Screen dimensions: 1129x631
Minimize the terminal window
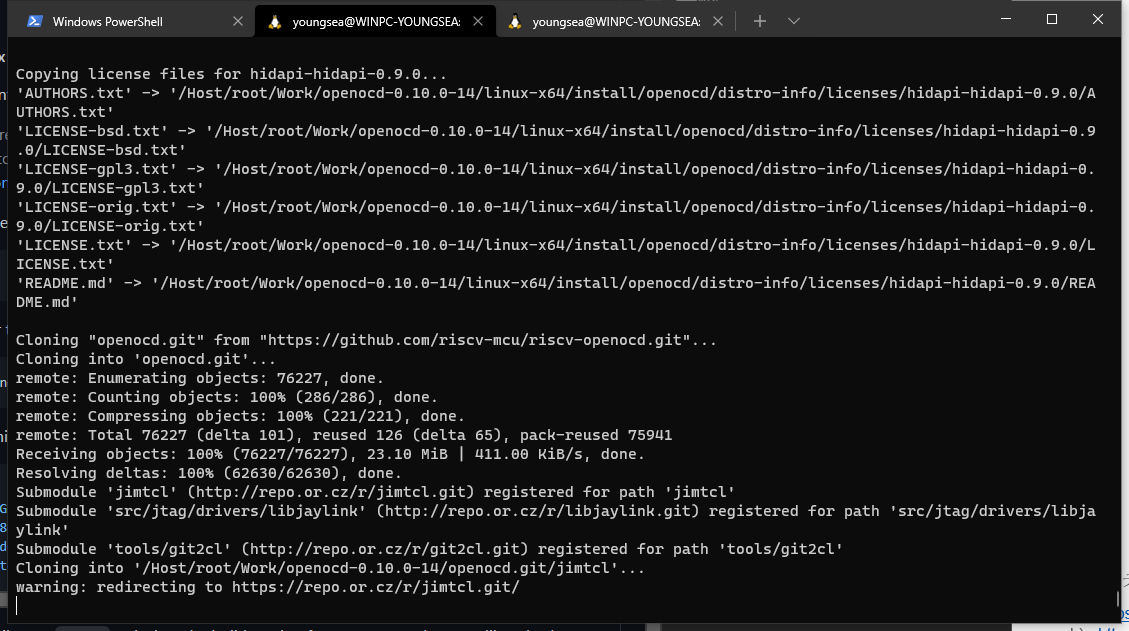1006,19
